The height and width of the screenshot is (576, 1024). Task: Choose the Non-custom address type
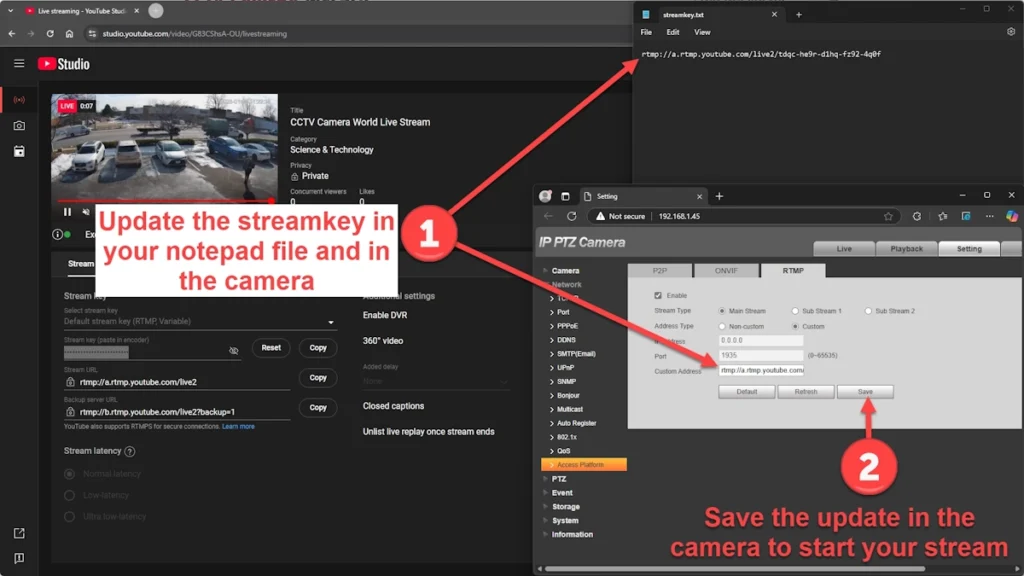(x=723, y=326)
